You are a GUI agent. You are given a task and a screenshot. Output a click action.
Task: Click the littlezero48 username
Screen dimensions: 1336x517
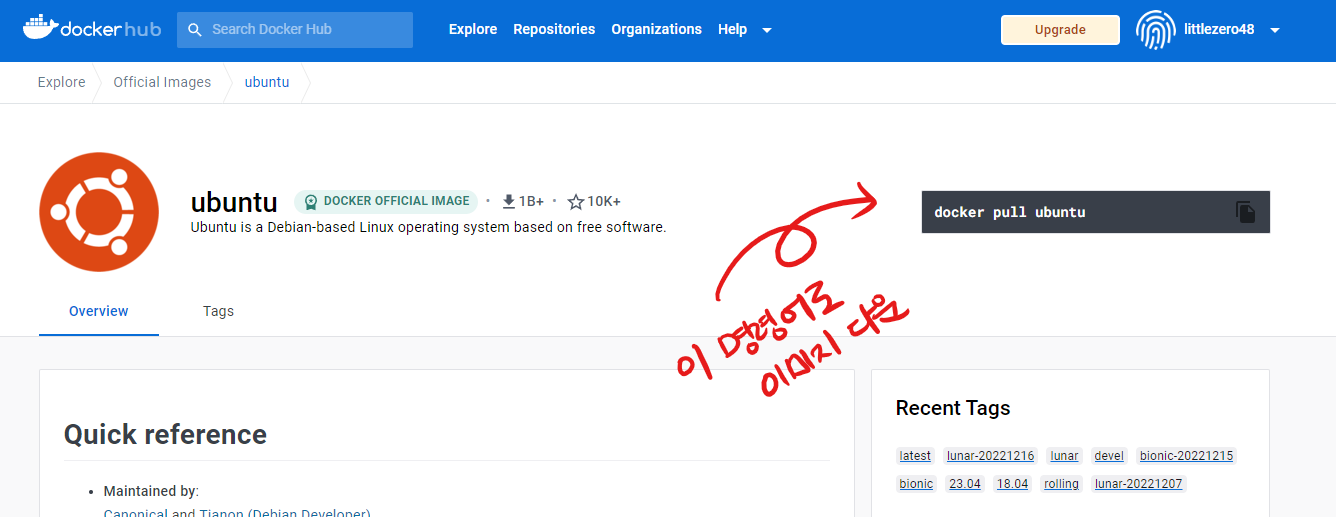pyautogui.click(x=1218, y=30)
